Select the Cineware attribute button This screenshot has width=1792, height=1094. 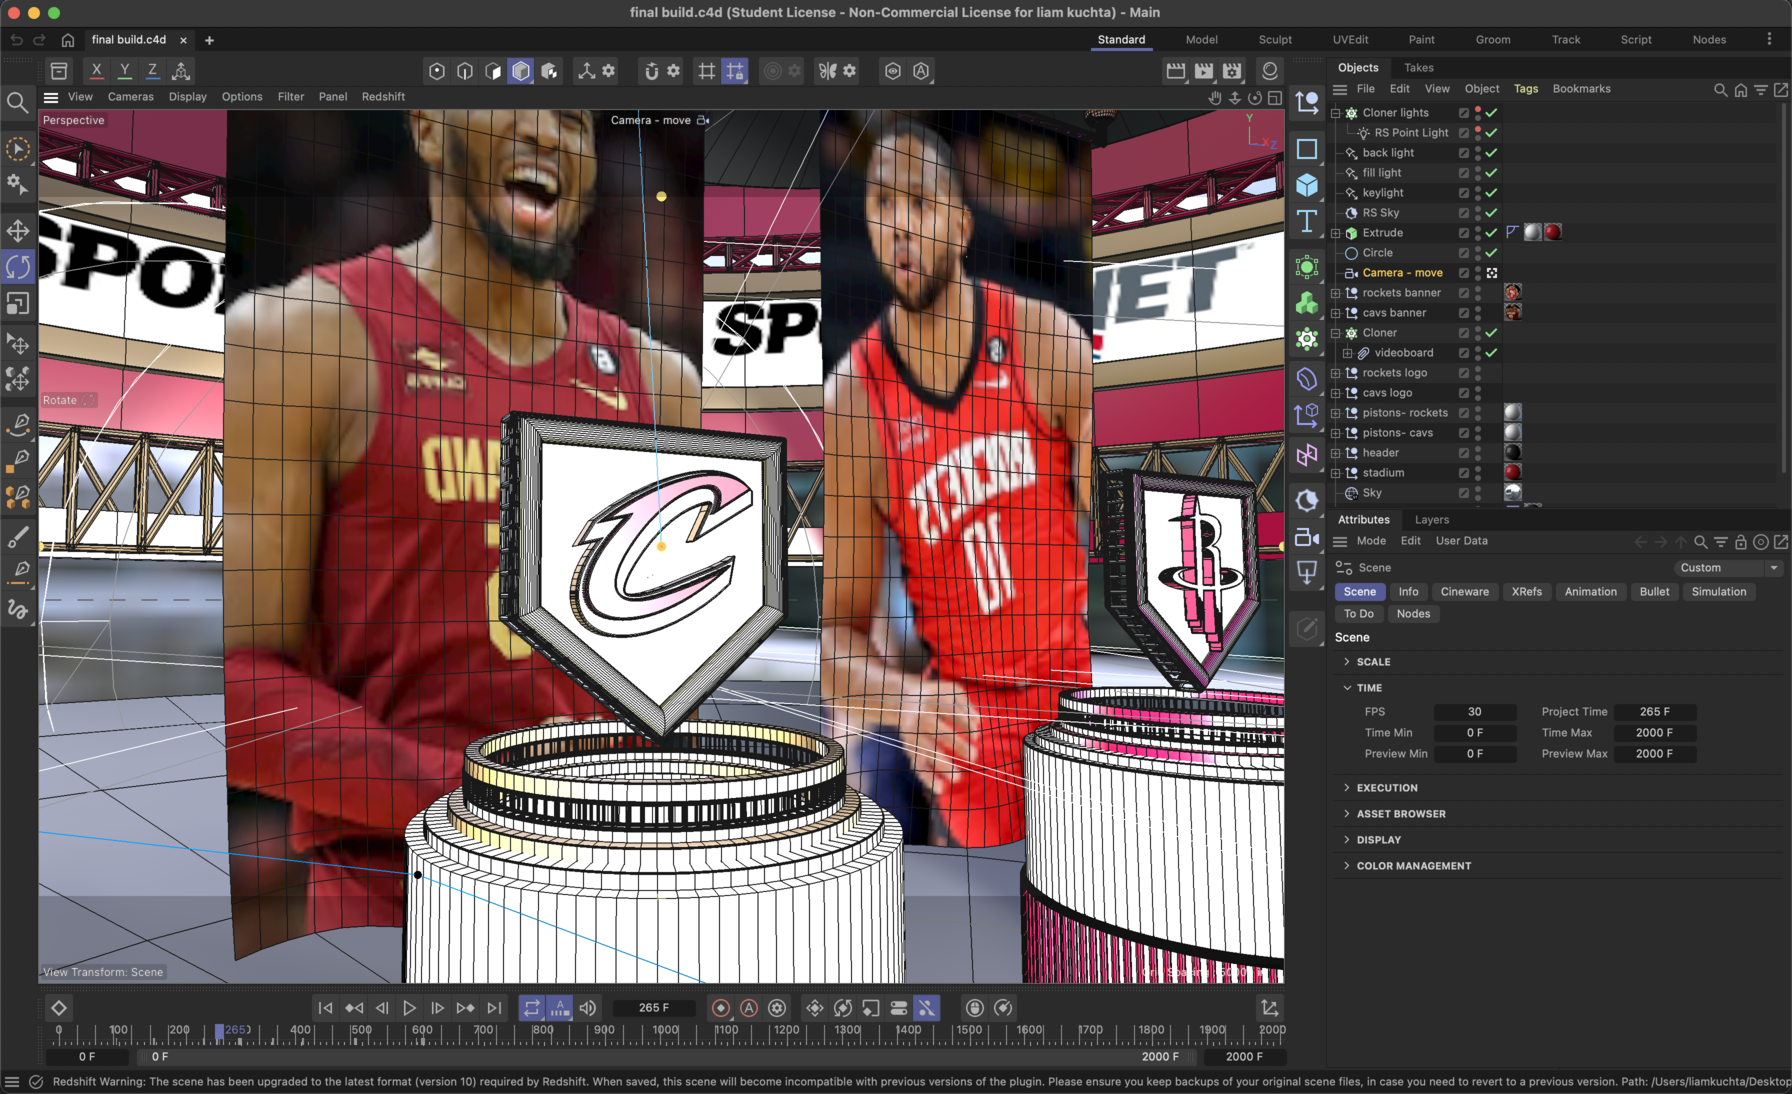1464,592
